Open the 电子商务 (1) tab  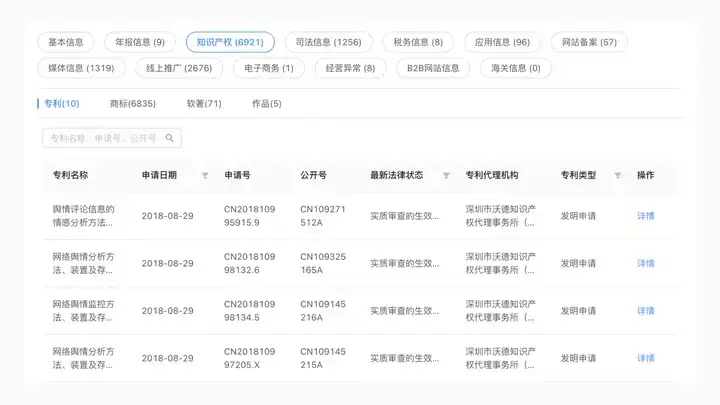click(x=269, y=68)
